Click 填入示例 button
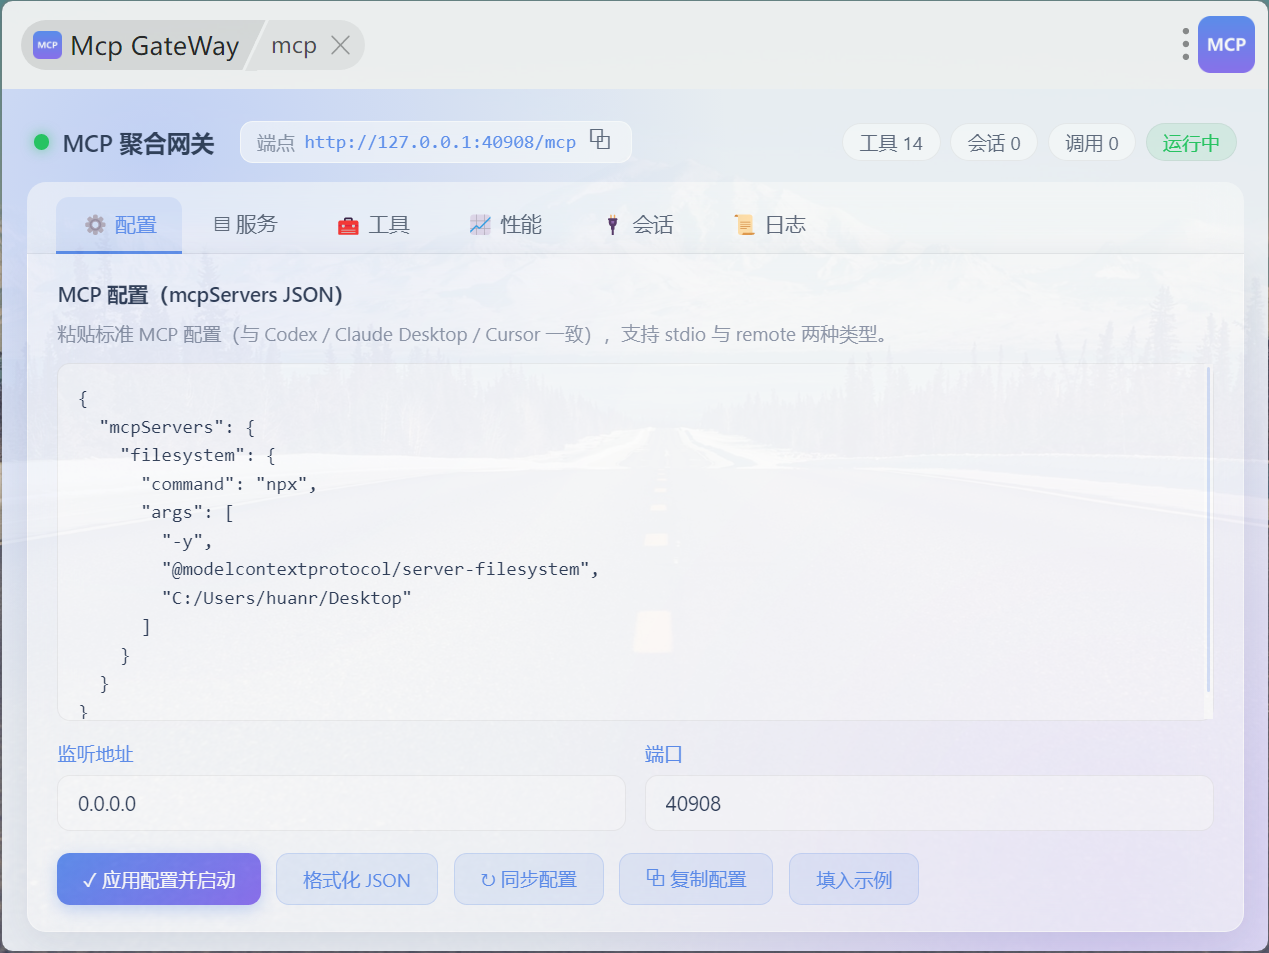The width and height of the screenshot is (1269, 953). 854,879
